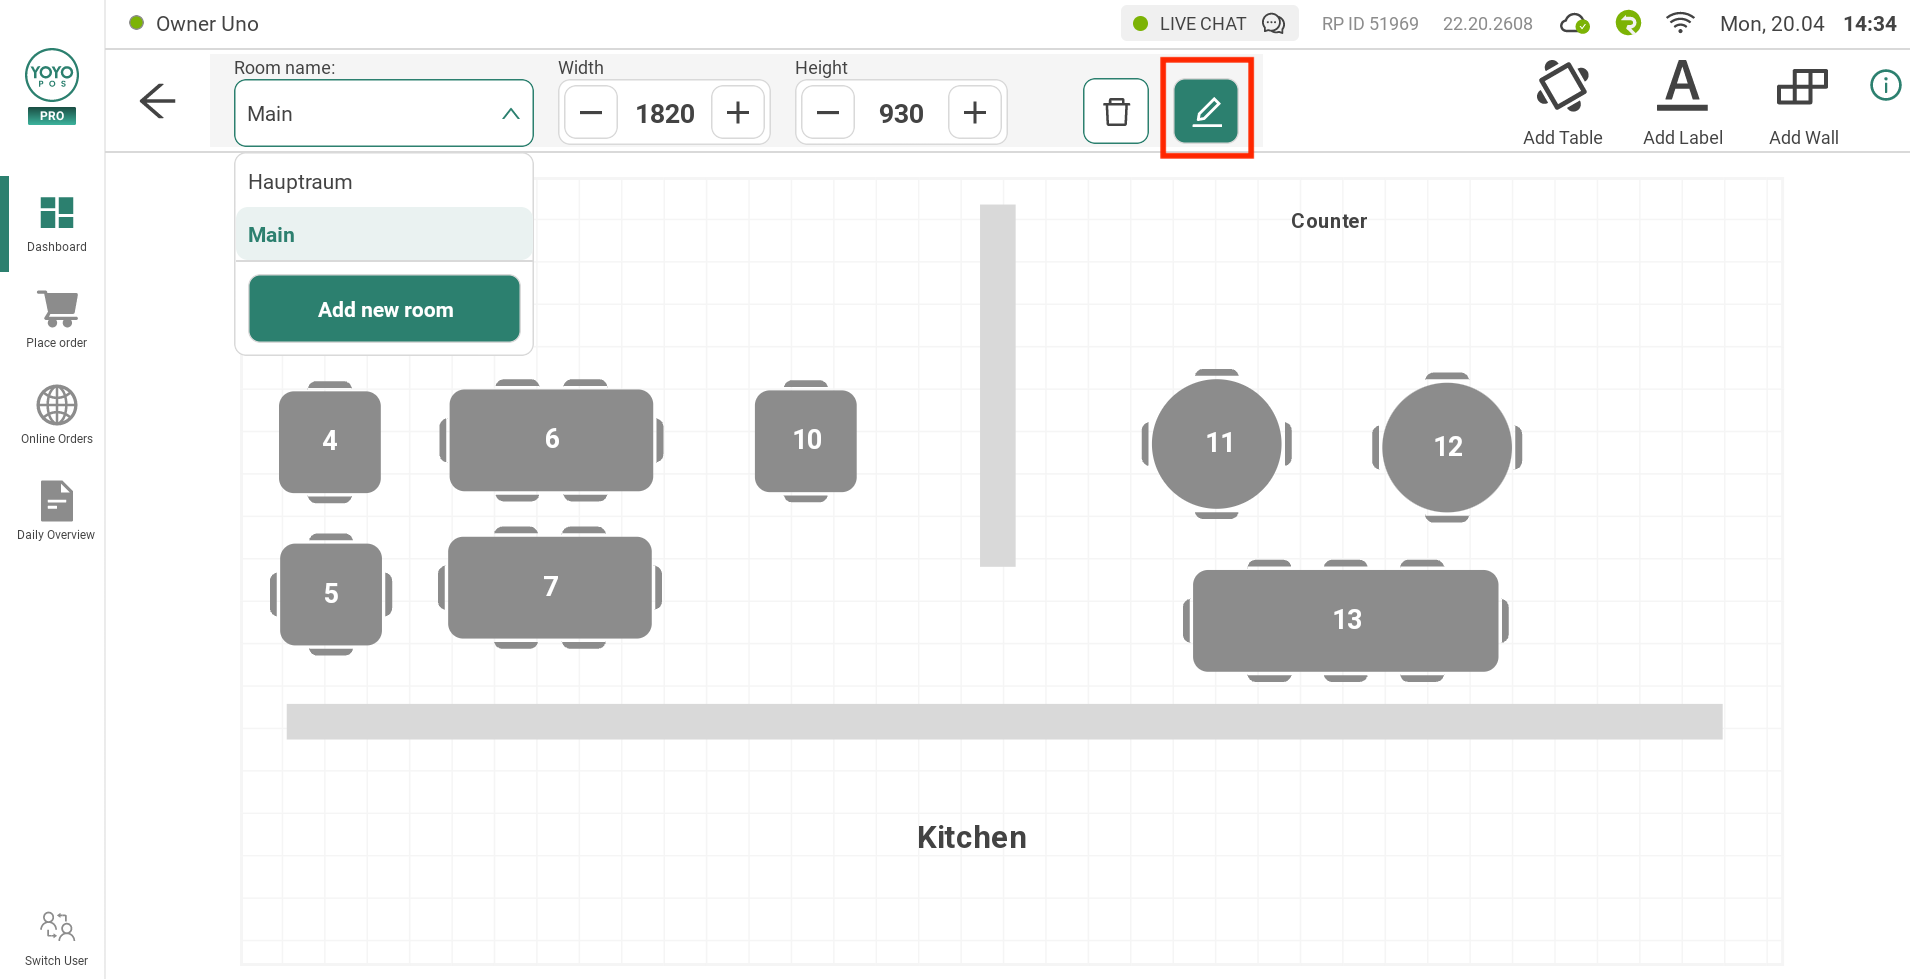Click the Add Table icon
The height and width of the screenshot is (979, 1910).
pos(1562,98)
